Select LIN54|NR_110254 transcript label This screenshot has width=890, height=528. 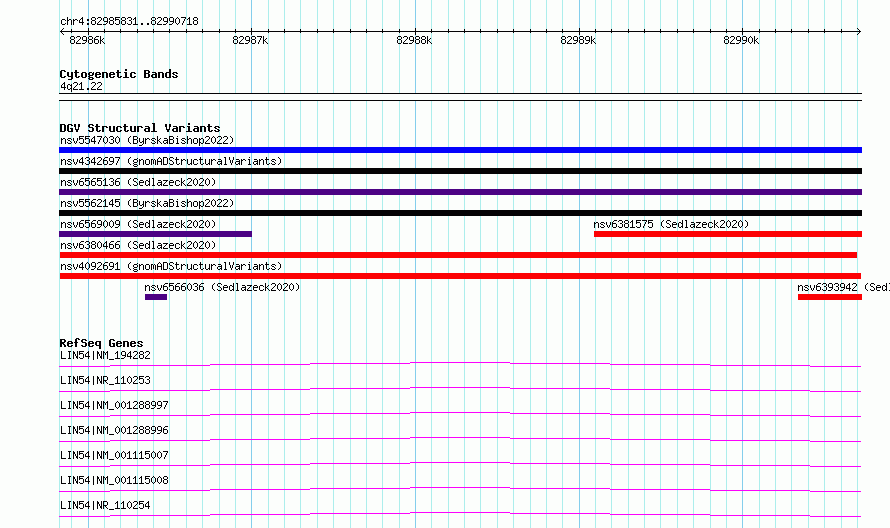pyautogui.click(x=105, y=505)
